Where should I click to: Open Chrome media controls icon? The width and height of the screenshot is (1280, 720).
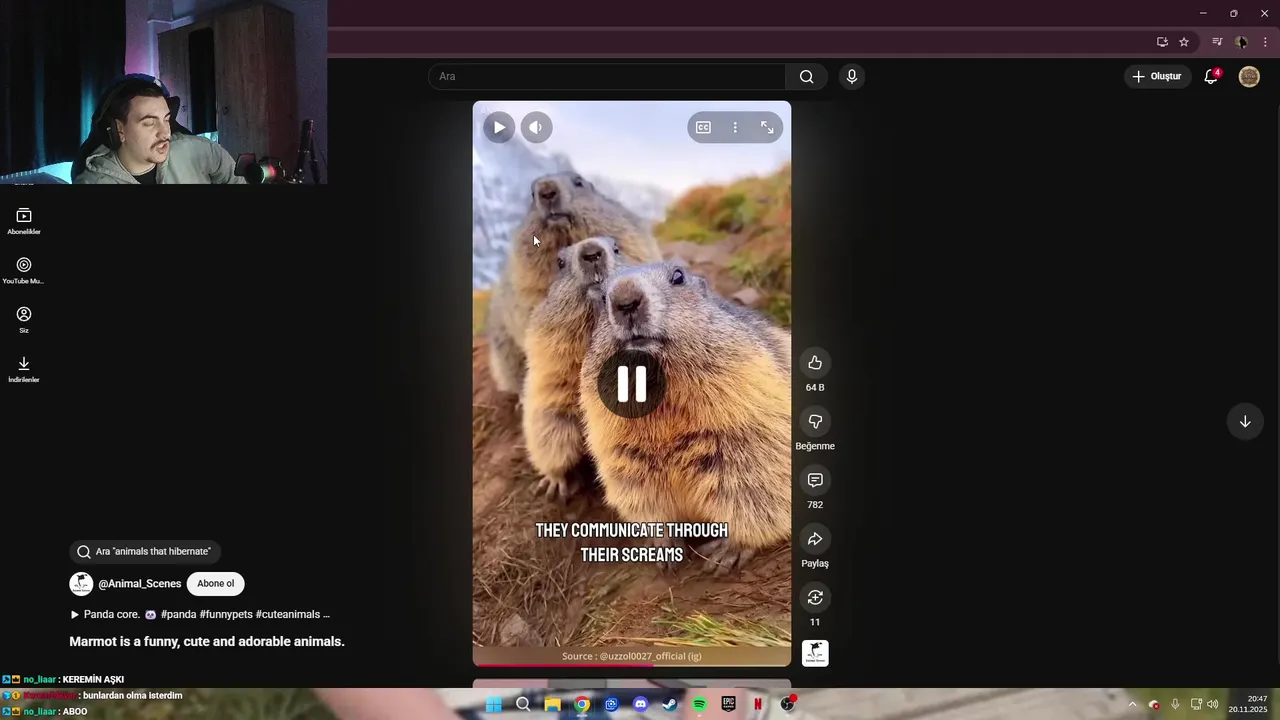1217,42
